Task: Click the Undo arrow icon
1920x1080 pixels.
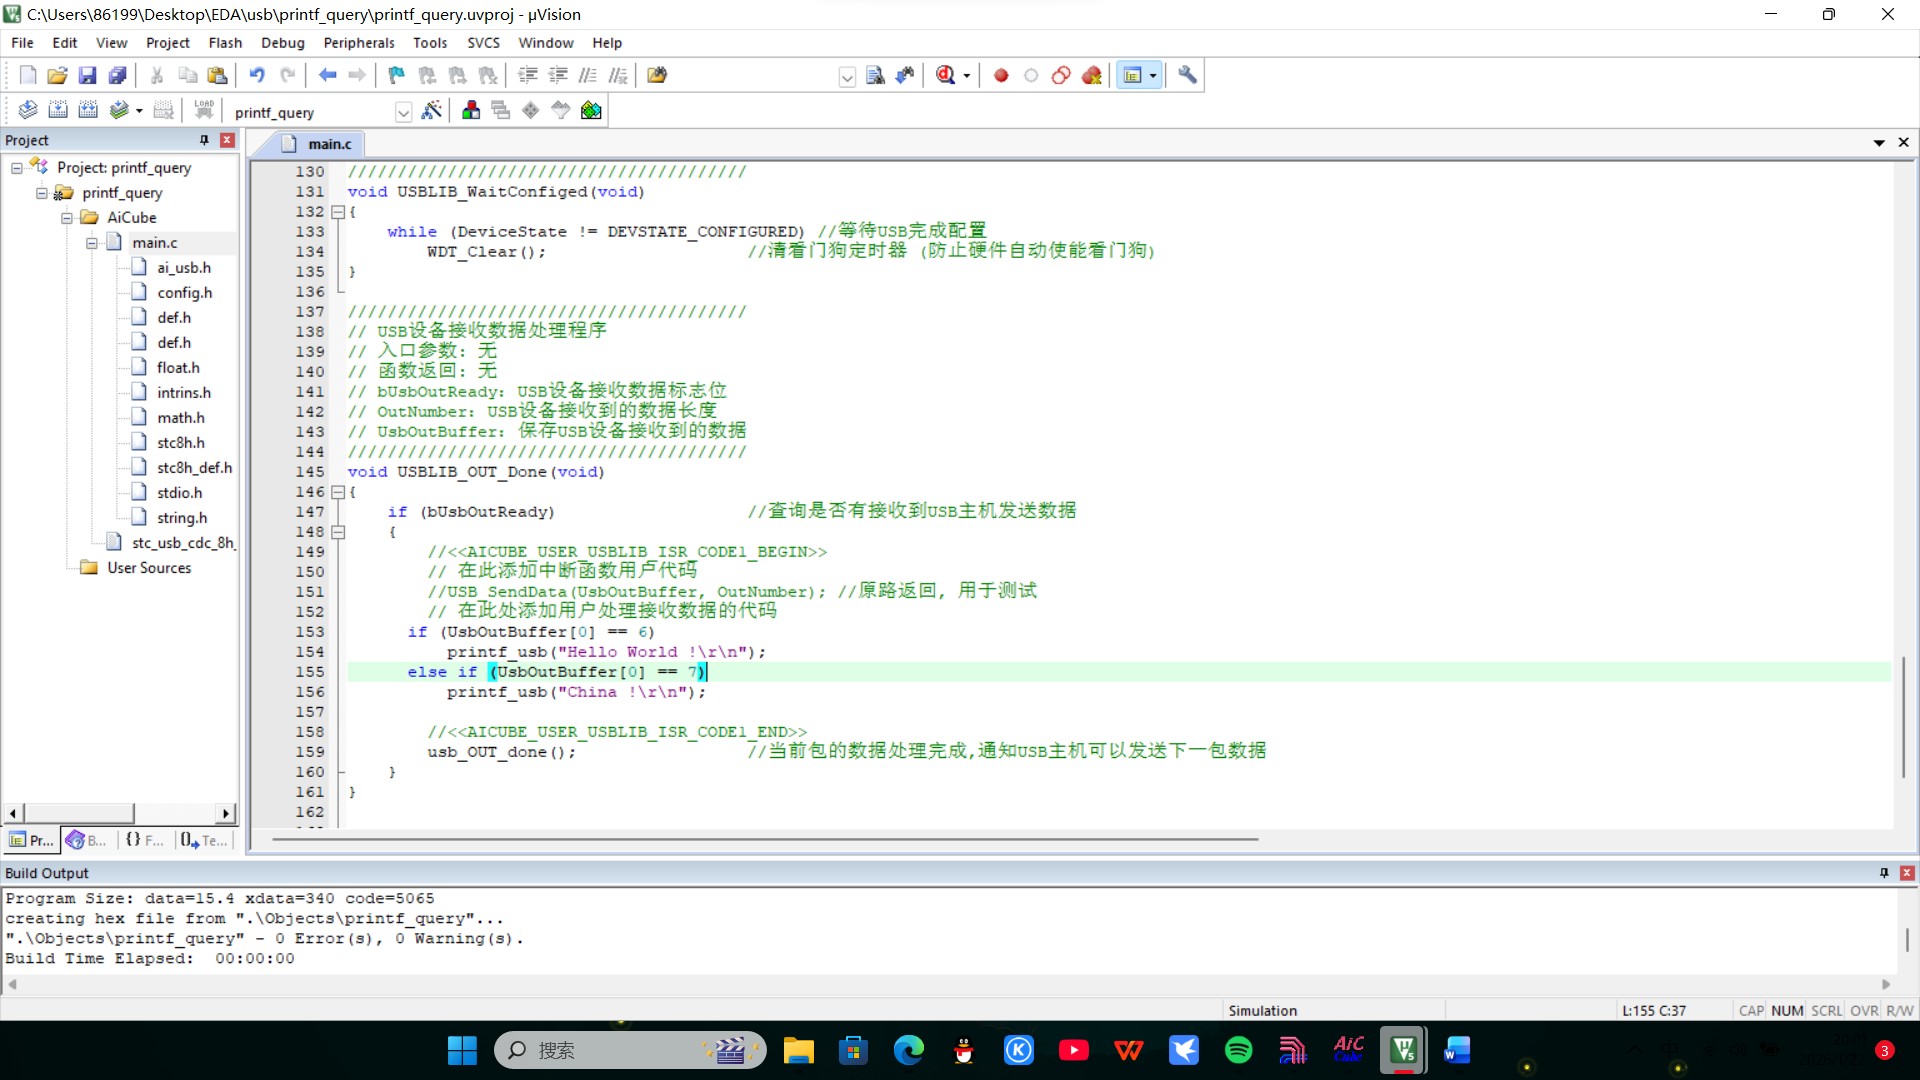Action: (x=257, y=75)
